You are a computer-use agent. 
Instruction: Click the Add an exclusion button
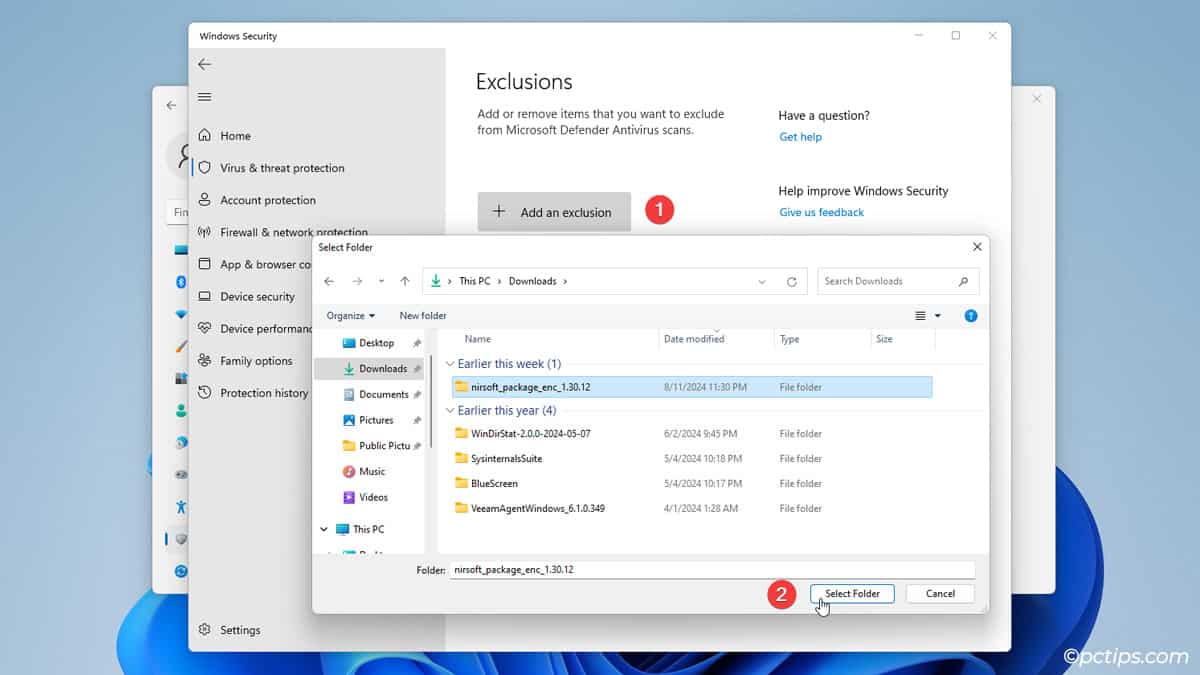[x=554, y=212]
